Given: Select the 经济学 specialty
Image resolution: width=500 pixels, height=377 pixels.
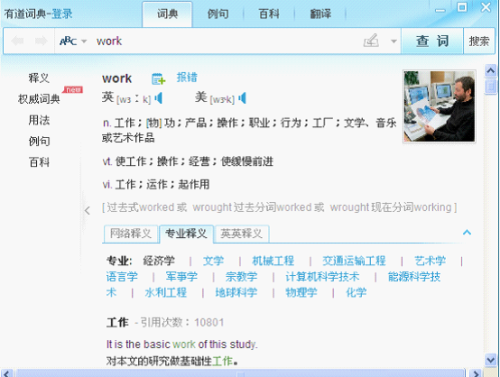Looking at the screenshot, I should 159,261.
